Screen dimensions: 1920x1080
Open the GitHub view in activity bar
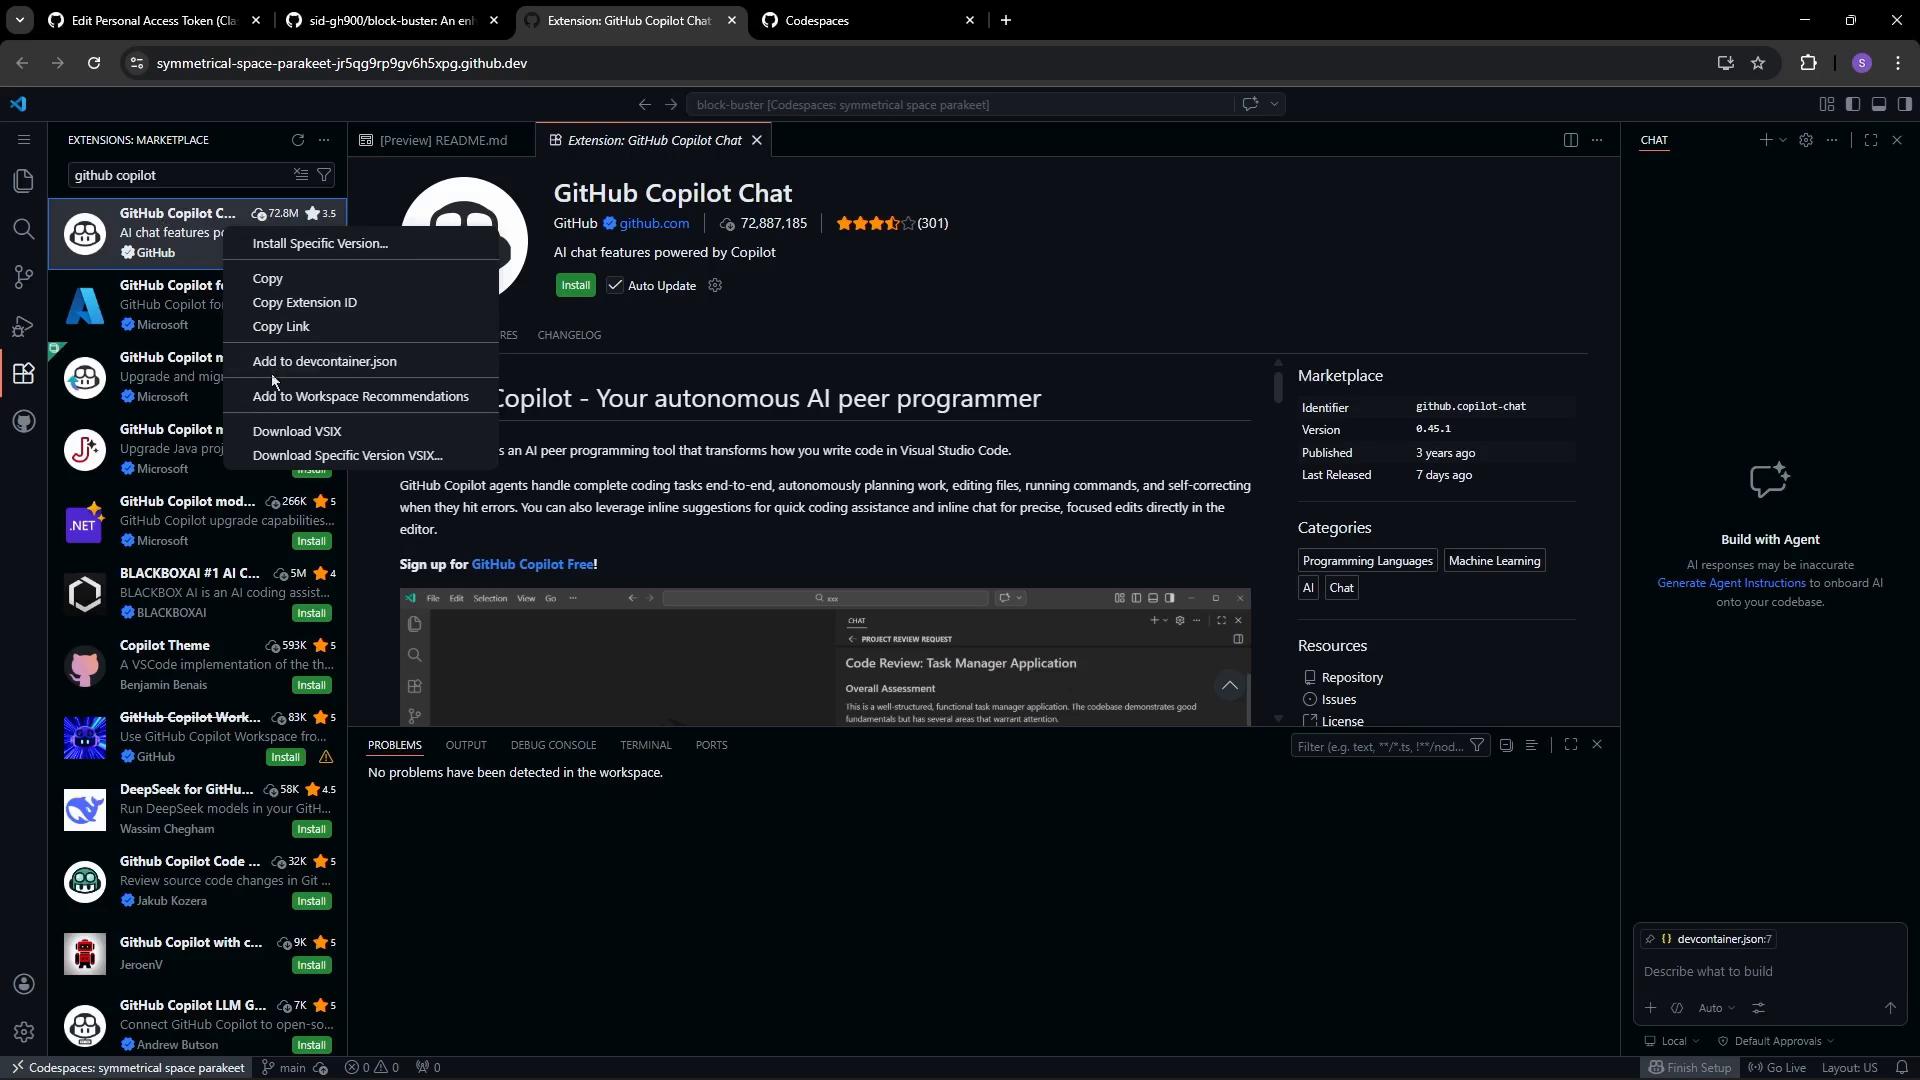point(23,421)
